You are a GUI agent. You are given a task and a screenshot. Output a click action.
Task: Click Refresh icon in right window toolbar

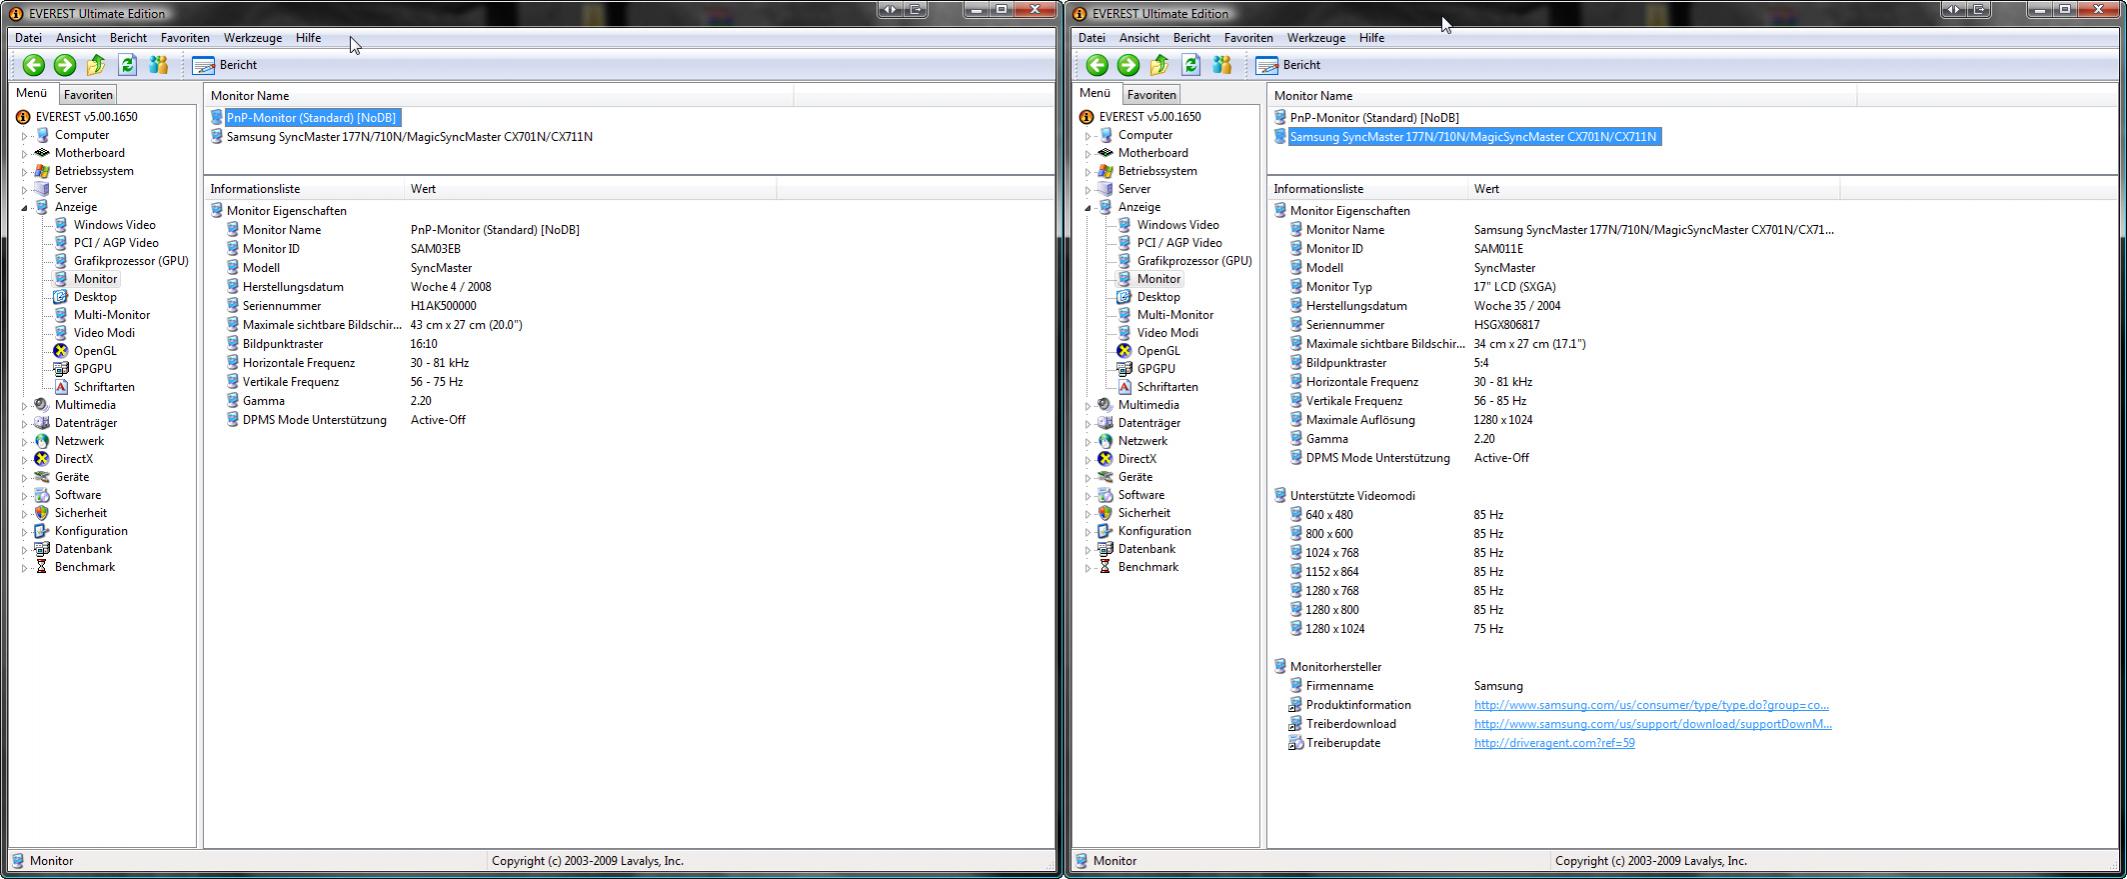pyautogui.click(x=1190, y=65)
